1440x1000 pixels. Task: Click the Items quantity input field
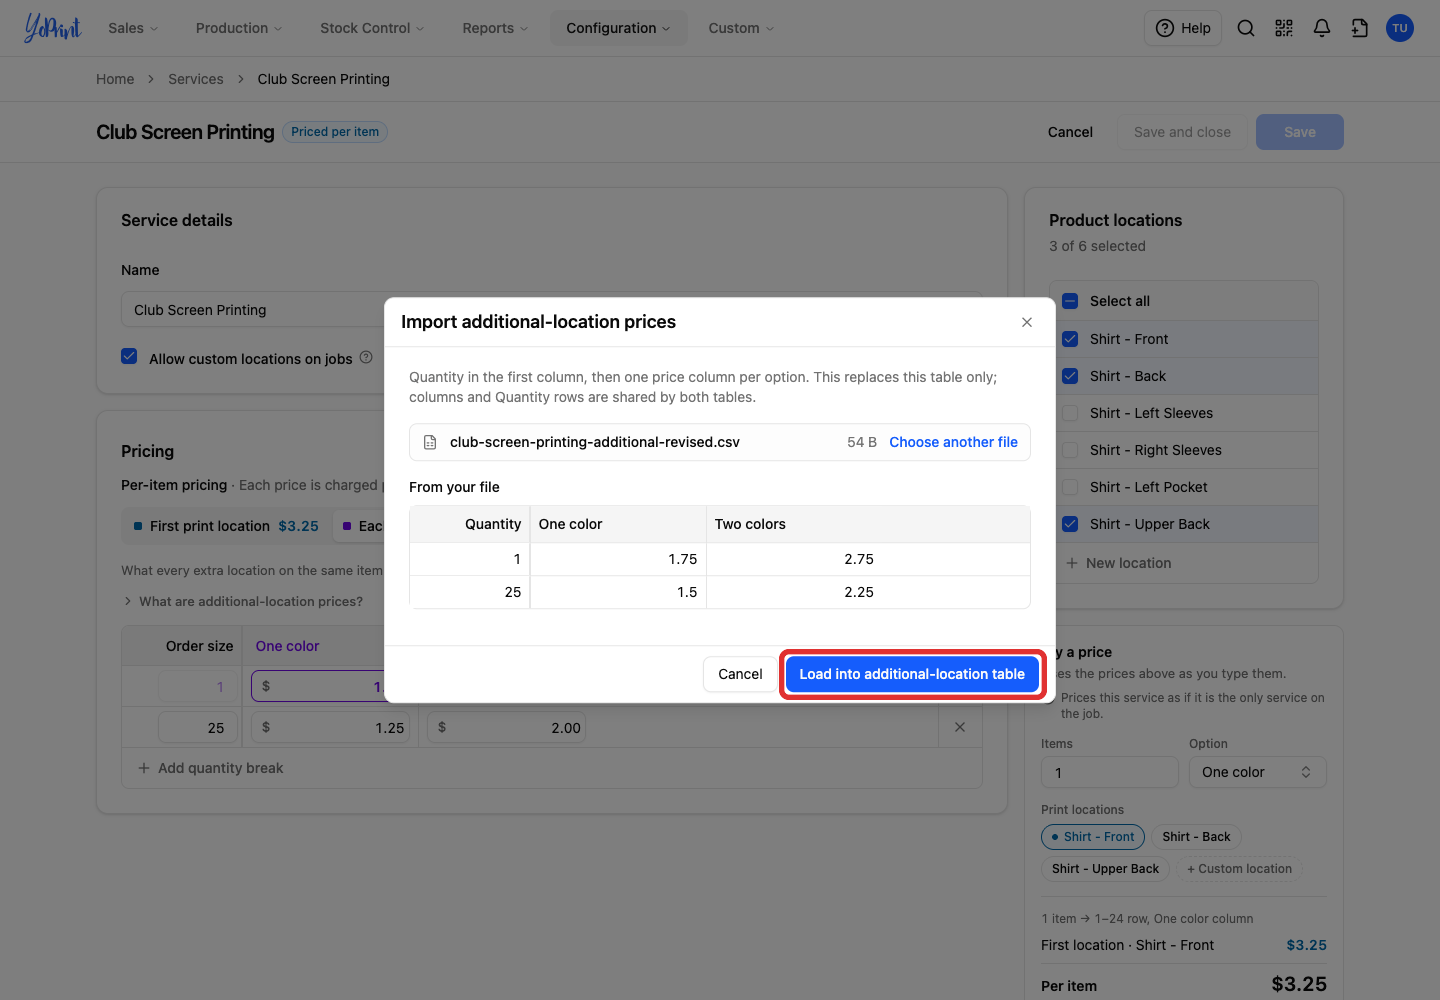click(x=1110, y=772)
